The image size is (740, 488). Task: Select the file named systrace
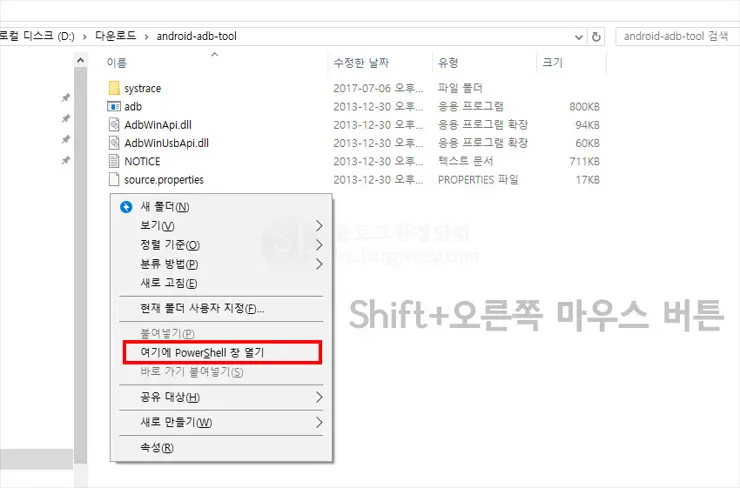coord(143,88)
